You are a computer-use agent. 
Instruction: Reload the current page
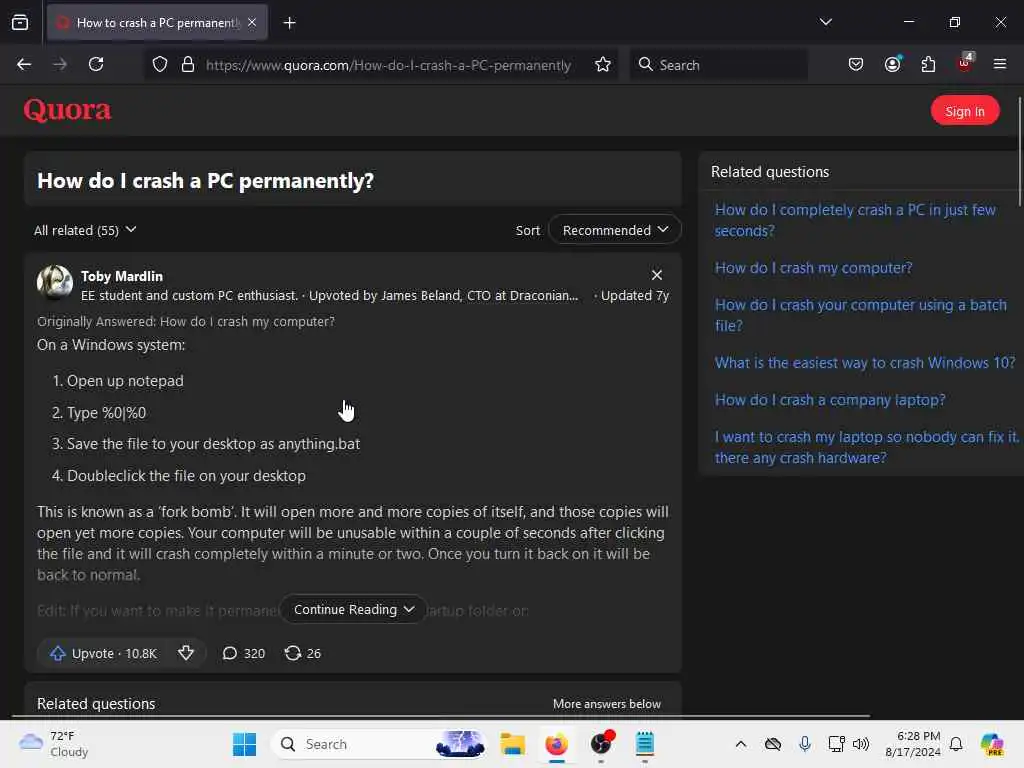click(x=96, y=64)
